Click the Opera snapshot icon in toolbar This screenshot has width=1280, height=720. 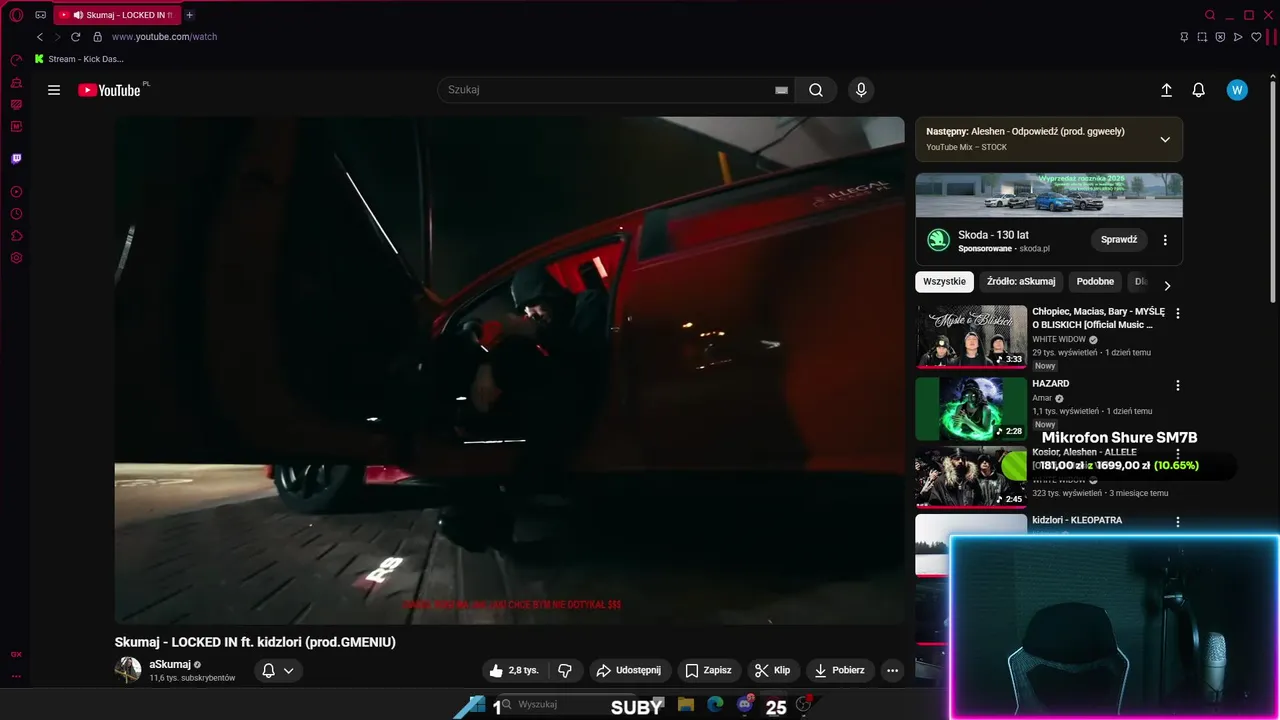(x=1202, y=37)
